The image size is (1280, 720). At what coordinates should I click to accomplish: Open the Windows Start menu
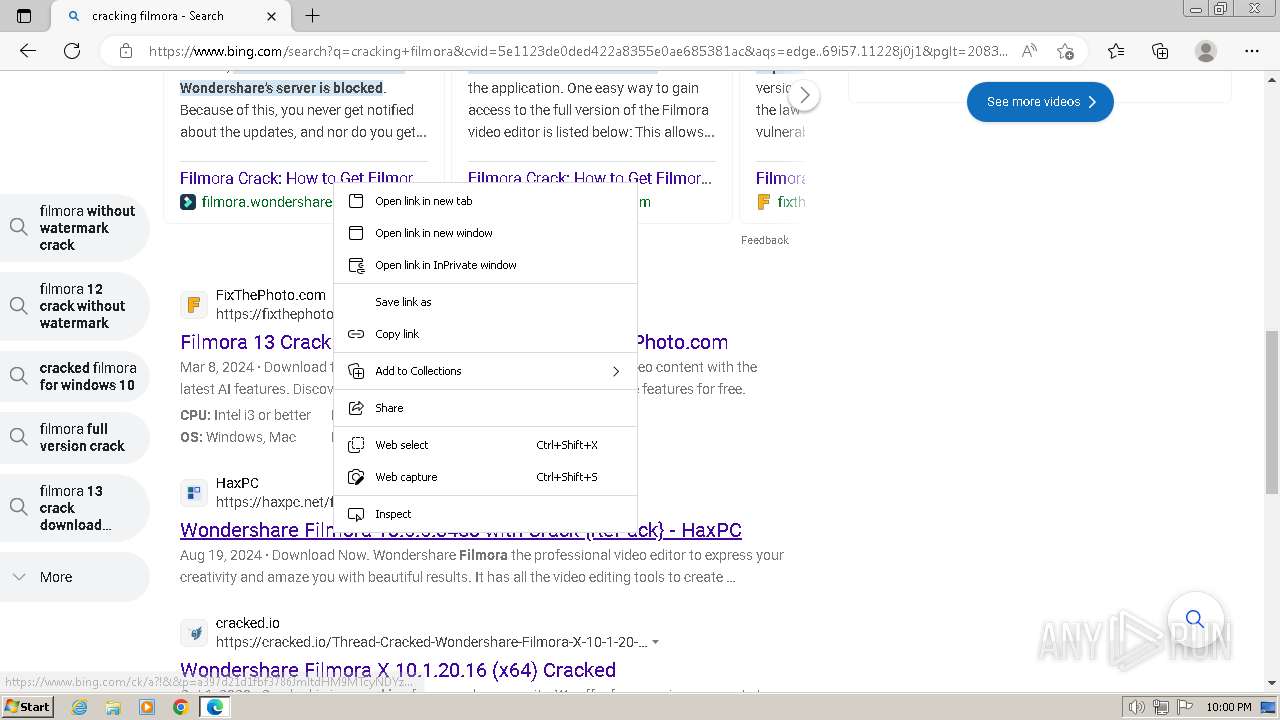(x=27, y=707)
